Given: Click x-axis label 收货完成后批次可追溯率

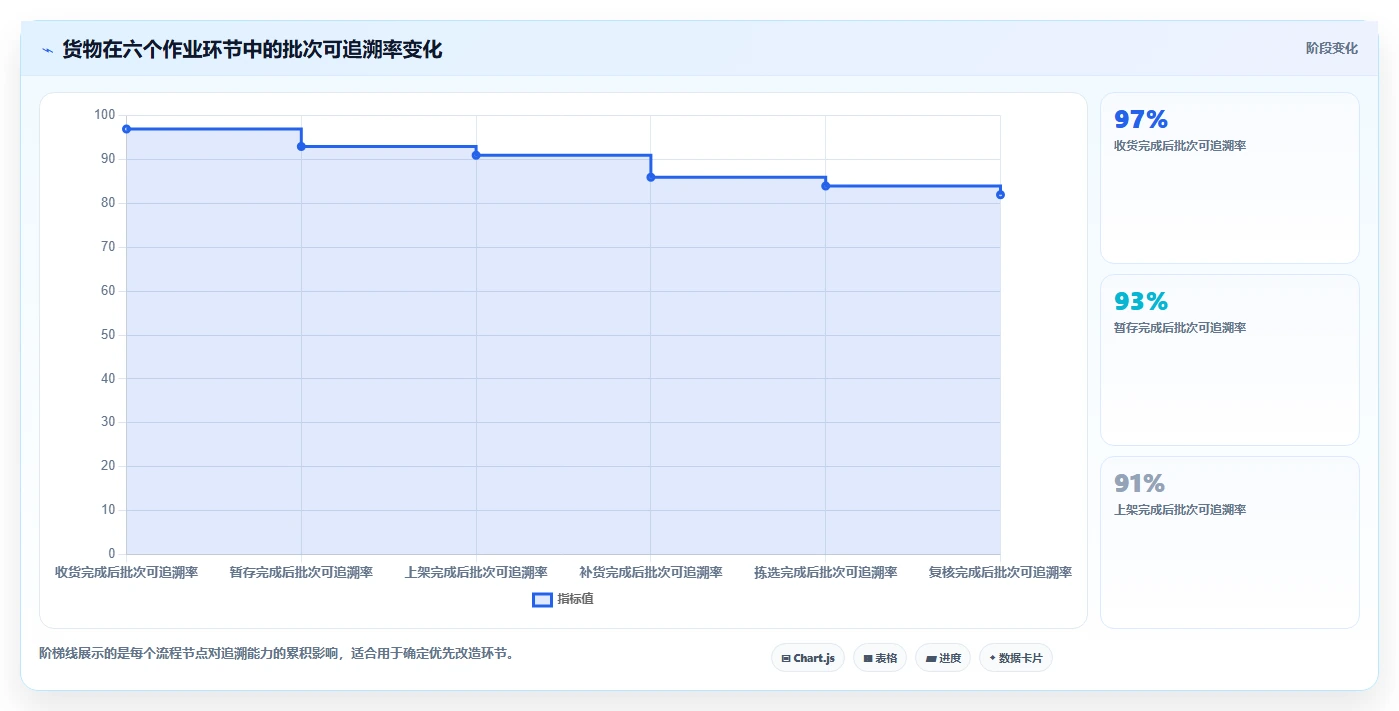Looking at the screenshot, I should [x=126, y=573].
